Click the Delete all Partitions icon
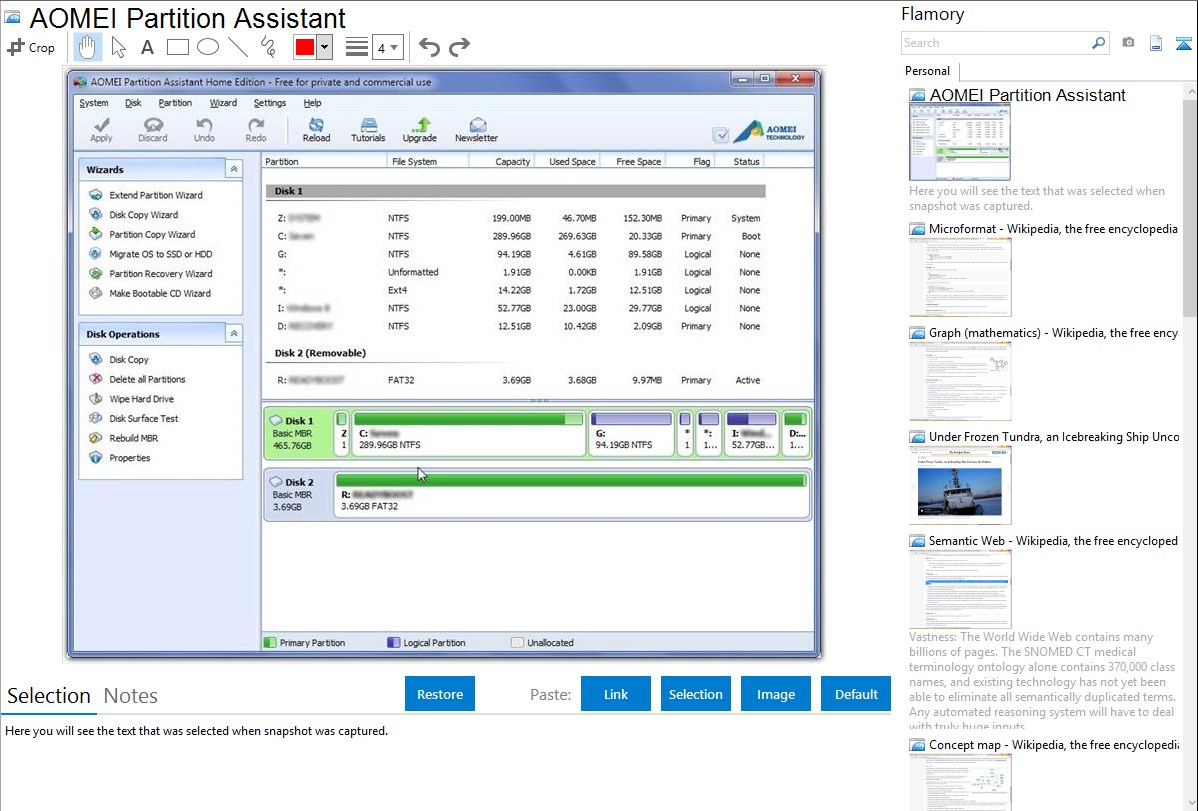The width and height of the screenshot is (1198, 811). click(96, 378)
